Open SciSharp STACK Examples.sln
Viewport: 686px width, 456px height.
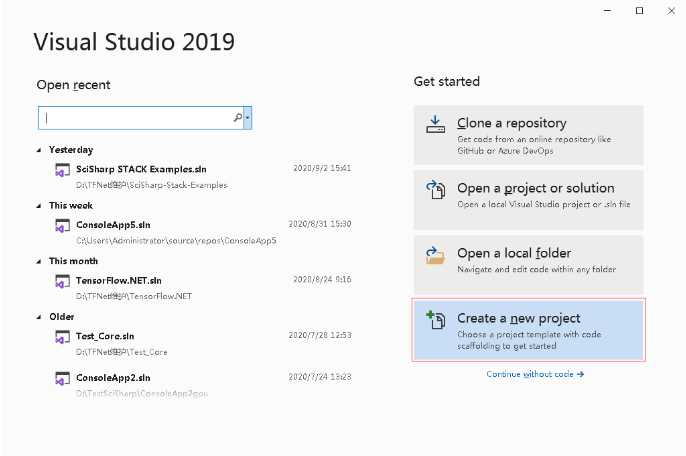141,169
